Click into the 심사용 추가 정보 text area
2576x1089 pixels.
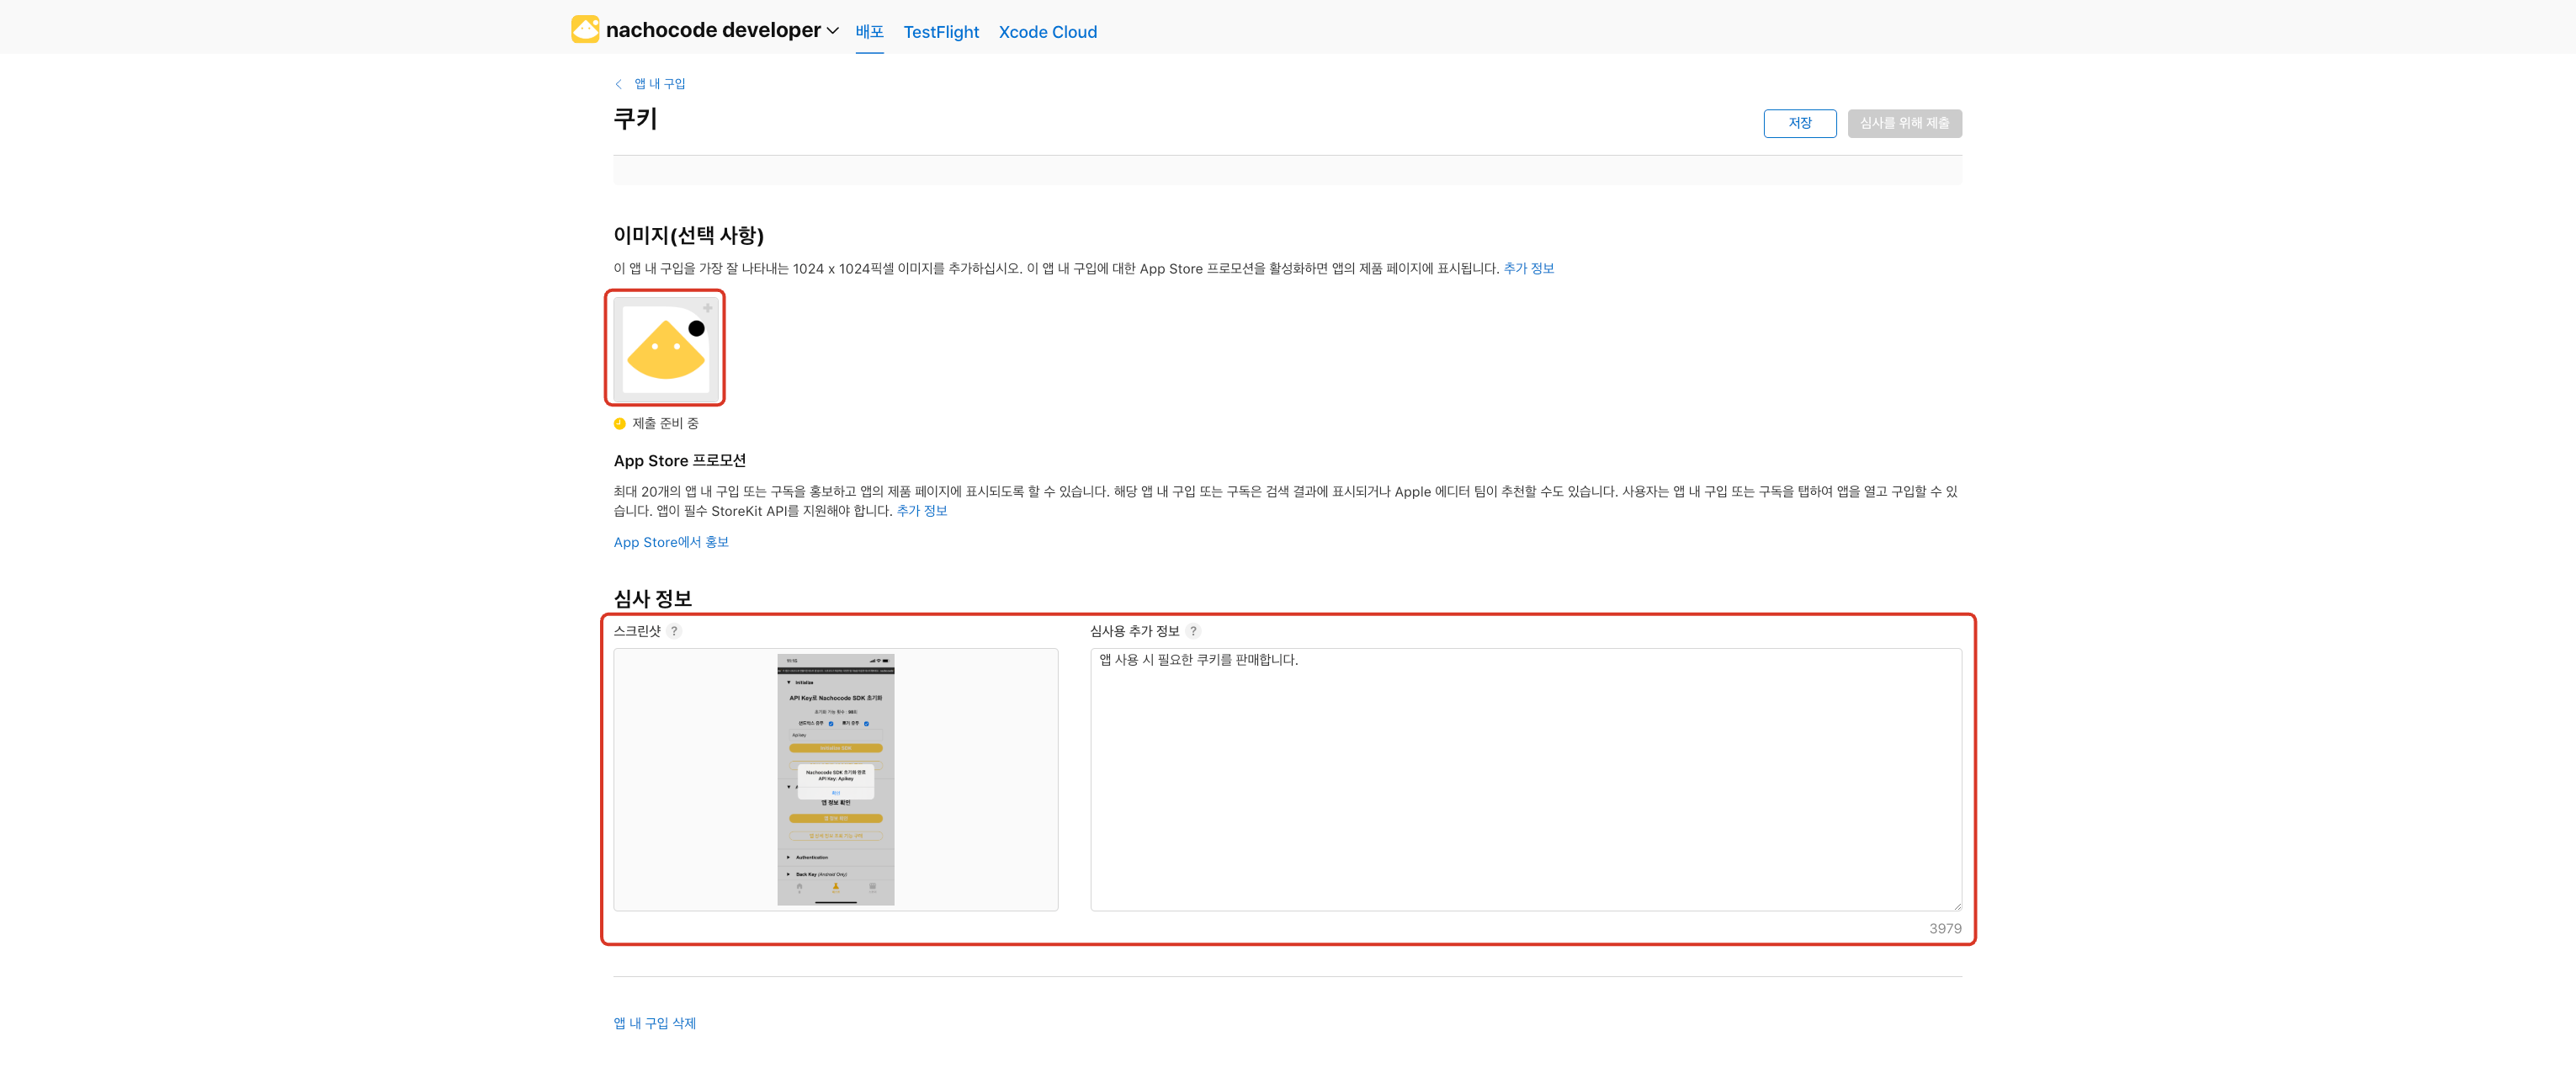click(x=1524, y=779)
